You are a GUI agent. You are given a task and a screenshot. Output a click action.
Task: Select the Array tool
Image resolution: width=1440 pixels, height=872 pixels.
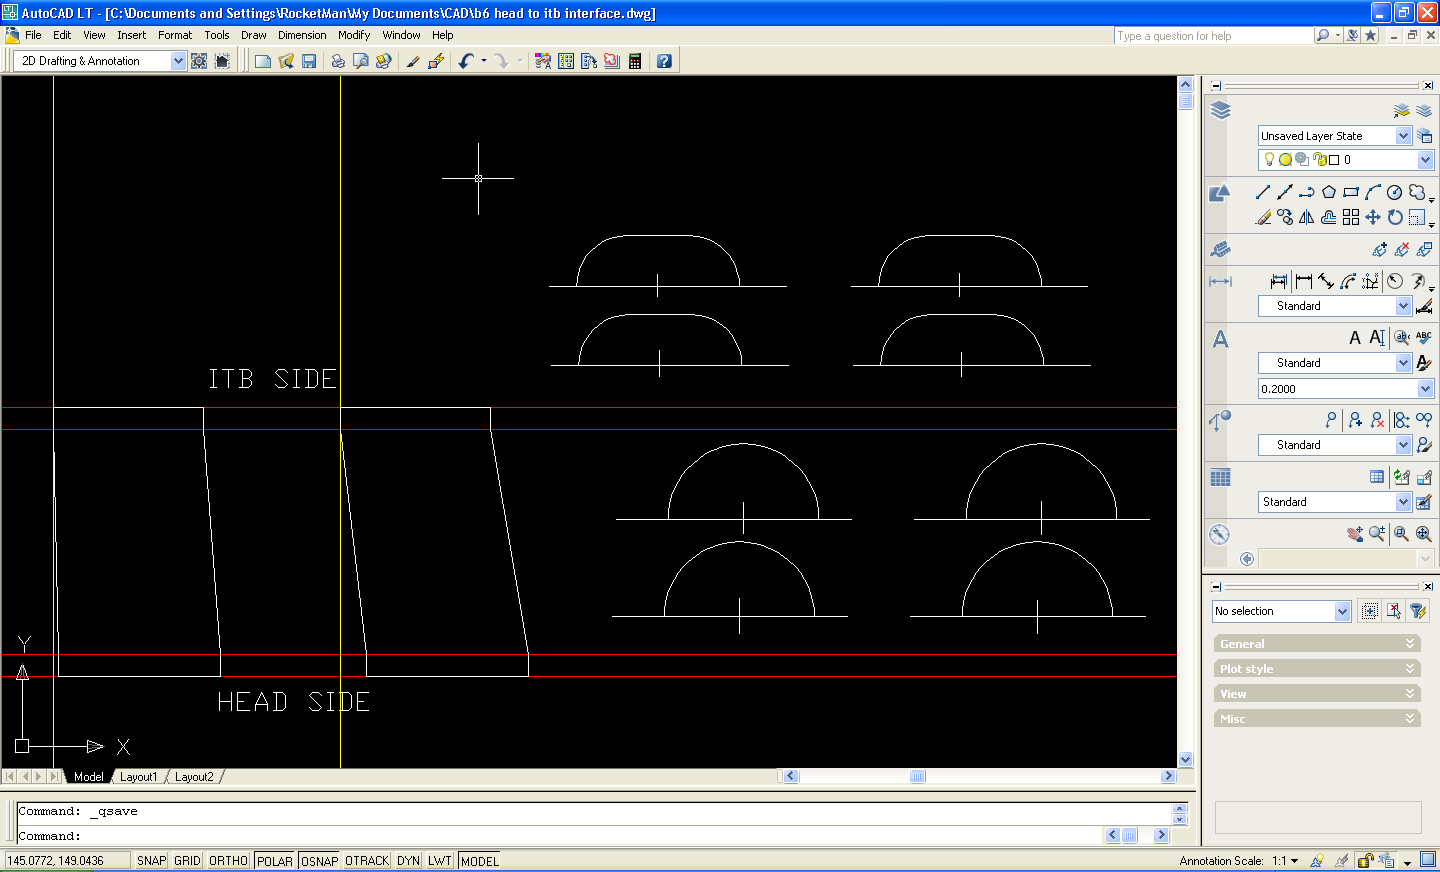click(x=1351, y=217)
